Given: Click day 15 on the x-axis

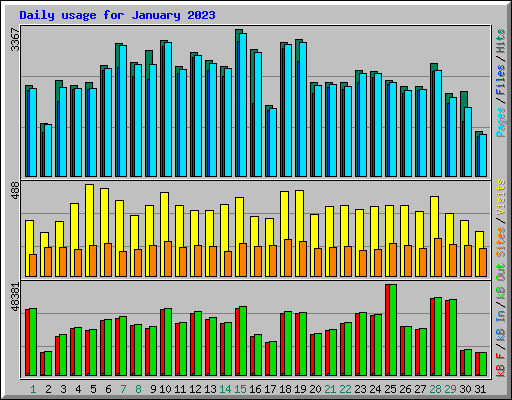Looking at the screenshot, I should point(240,389).
